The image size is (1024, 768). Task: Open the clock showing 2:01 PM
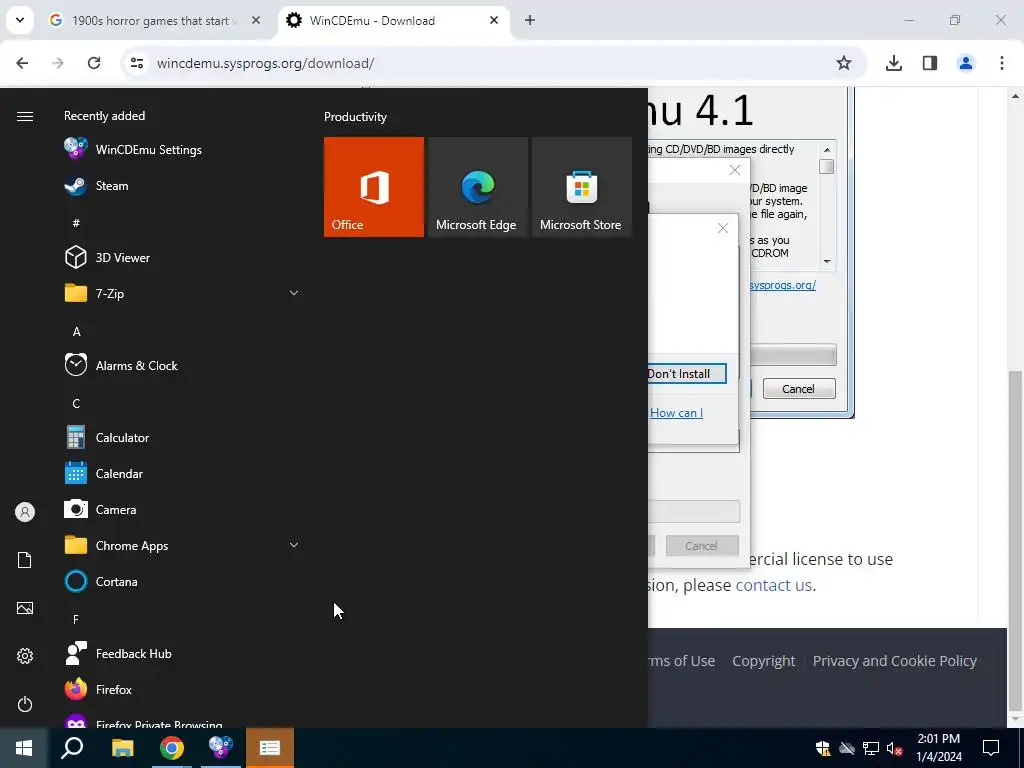click(x=938, y=748)
